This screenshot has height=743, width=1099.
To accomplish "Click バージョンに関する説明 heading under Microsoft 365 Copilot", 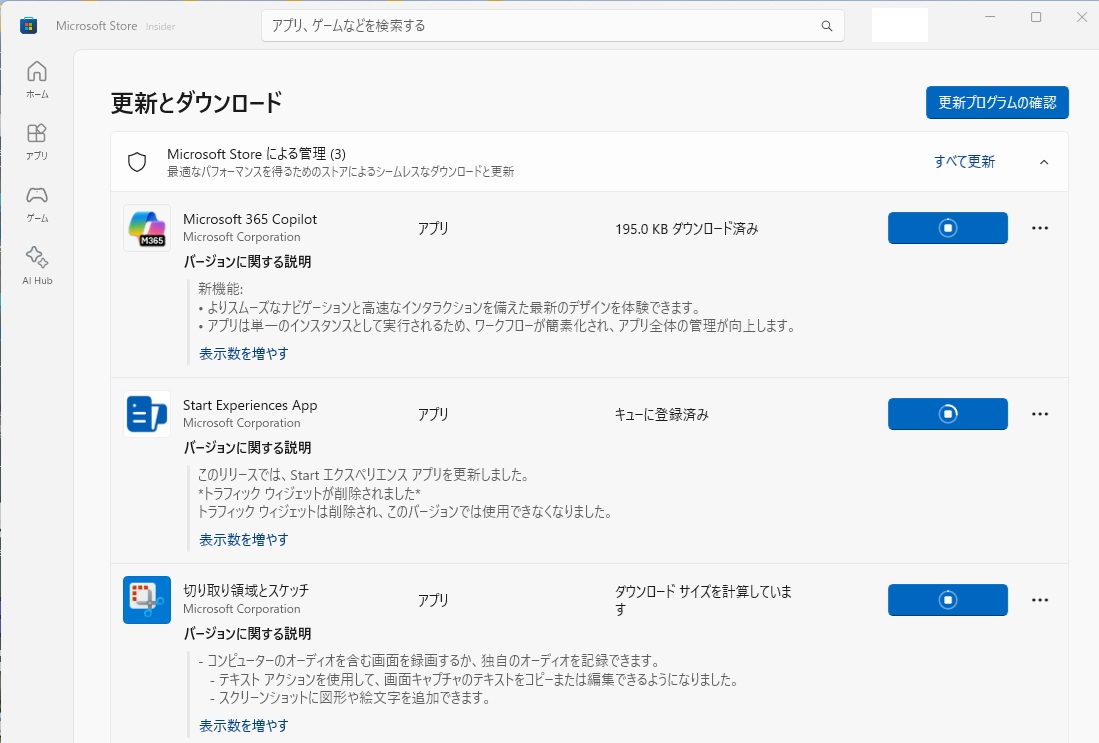I will [247, 262].
